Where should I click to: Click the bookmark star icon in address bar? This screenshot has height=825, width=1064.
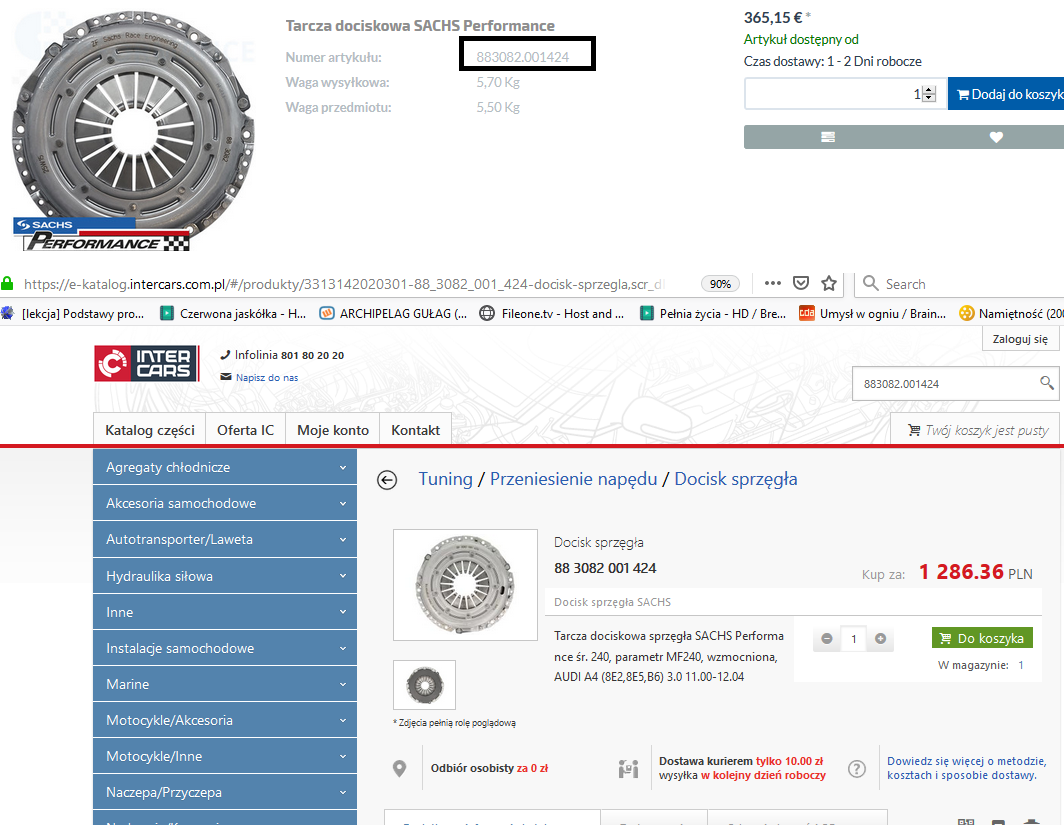[829, 284]
